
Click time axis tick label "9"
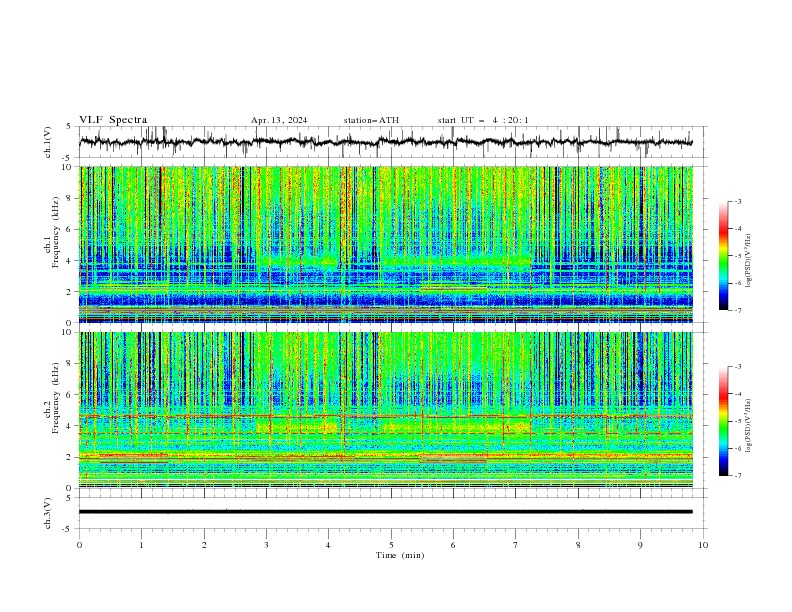[x=640, y=545]
